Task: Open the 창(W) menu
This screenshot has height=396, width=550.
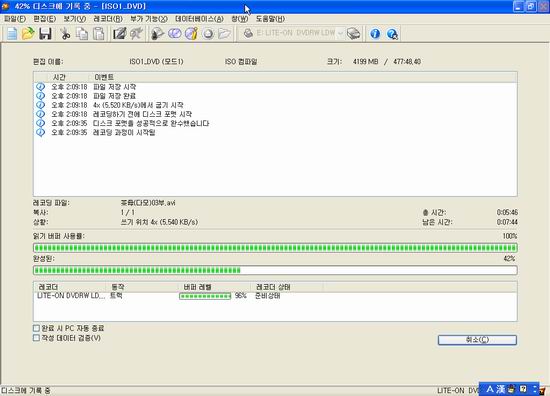Action: click(240, 19)
